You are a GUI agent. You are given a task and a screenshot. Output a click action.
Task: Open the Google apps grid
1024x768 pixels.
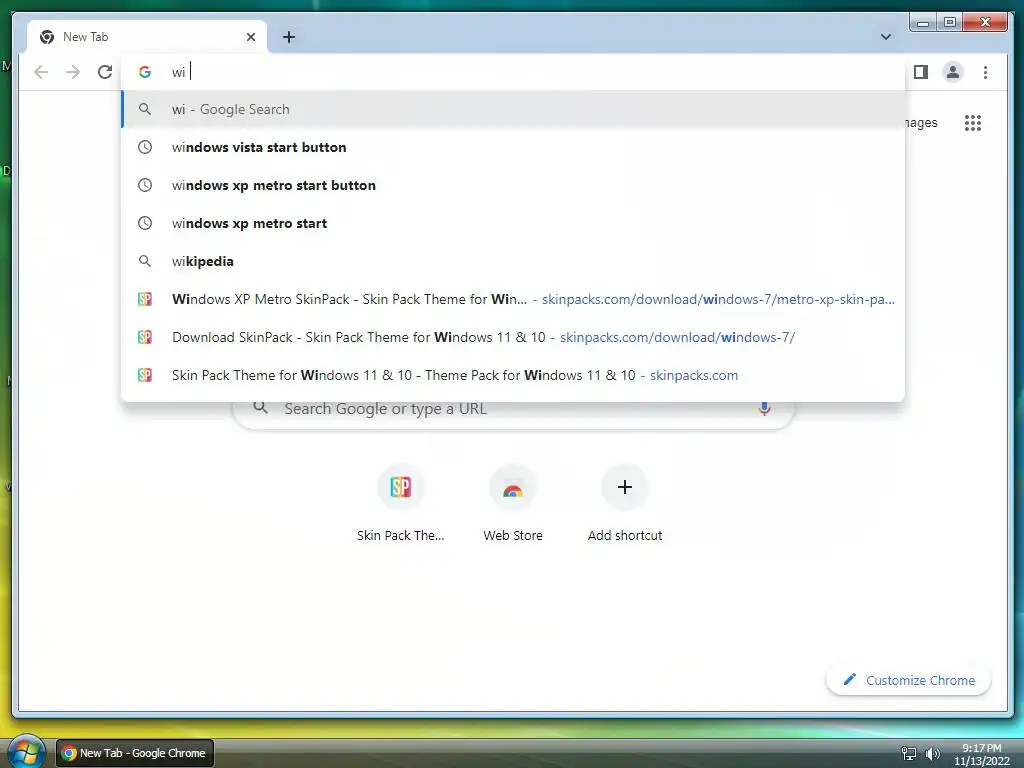click(973, 123)
